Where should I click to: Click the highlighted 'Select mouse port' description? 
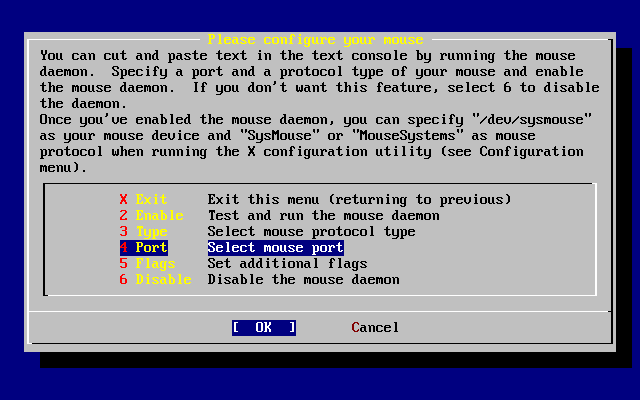click(275, 247)
